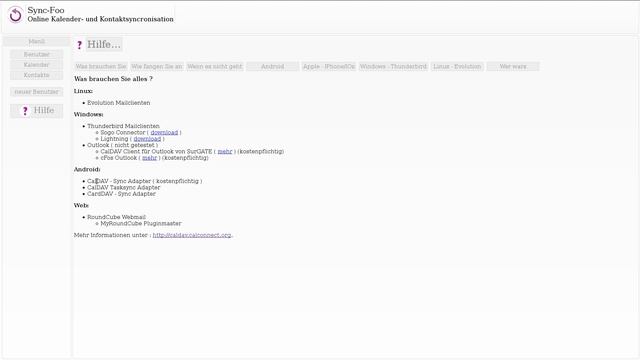Click the 'Was brauchen Sie alles ?' heading
Screen dimensions: 640x360
click(x=113, y=79)
